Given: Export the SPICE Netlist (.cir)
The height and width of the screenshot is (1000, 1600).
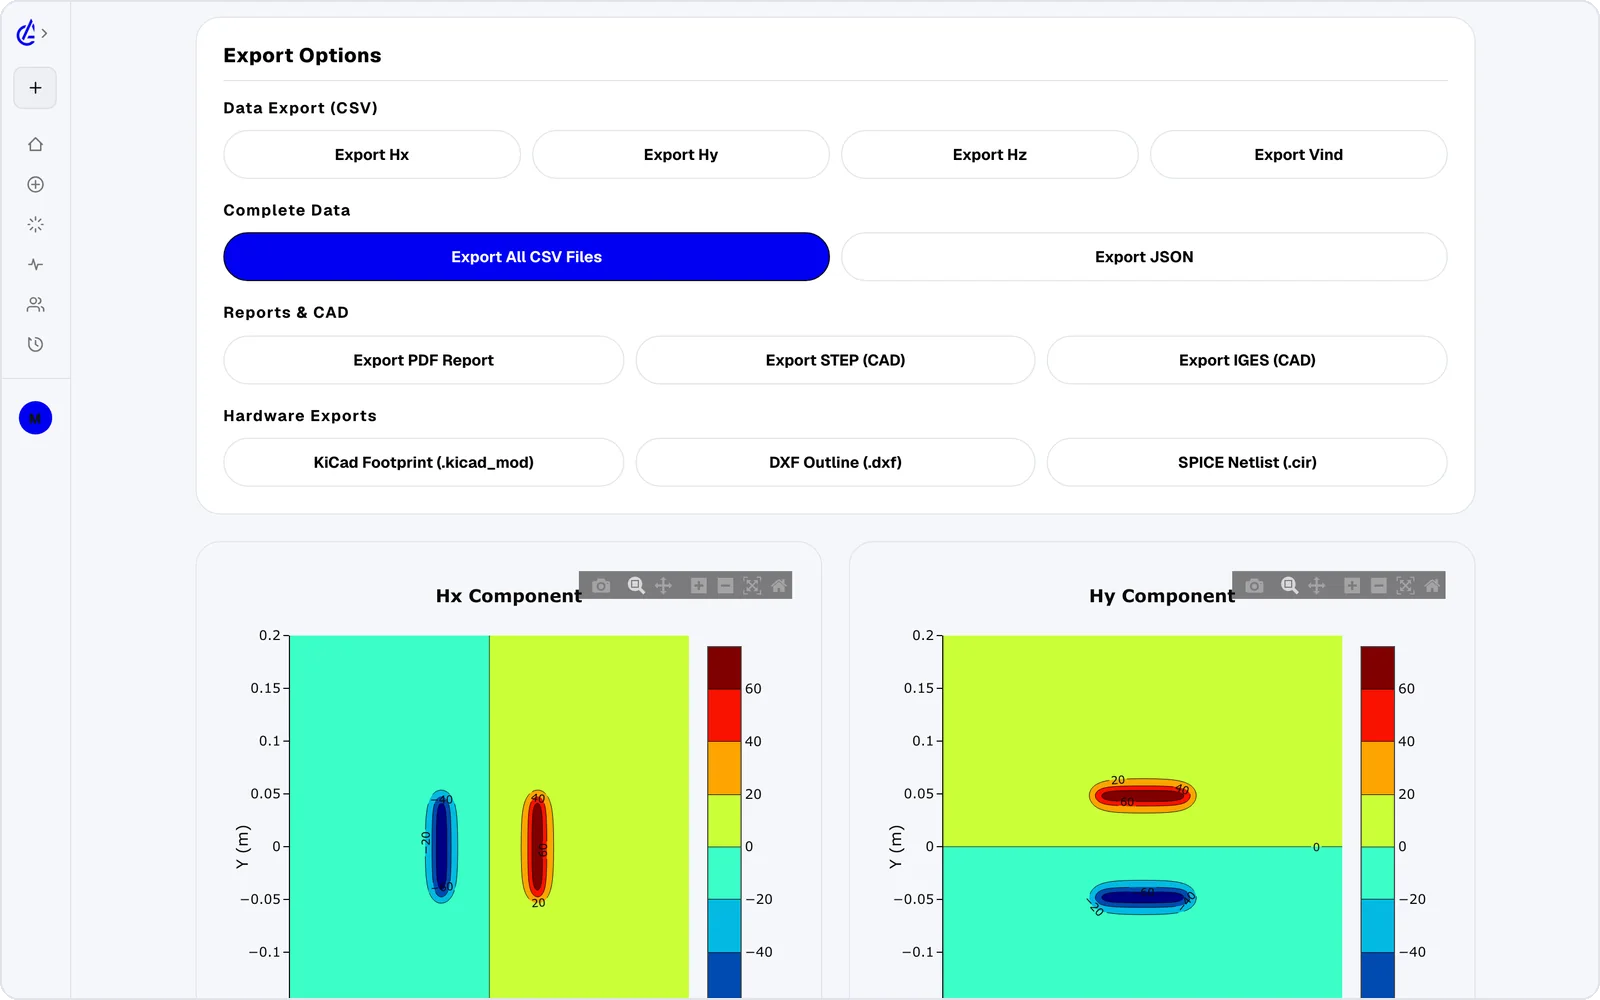Looking at the screenshot, I should (1247, 462).
